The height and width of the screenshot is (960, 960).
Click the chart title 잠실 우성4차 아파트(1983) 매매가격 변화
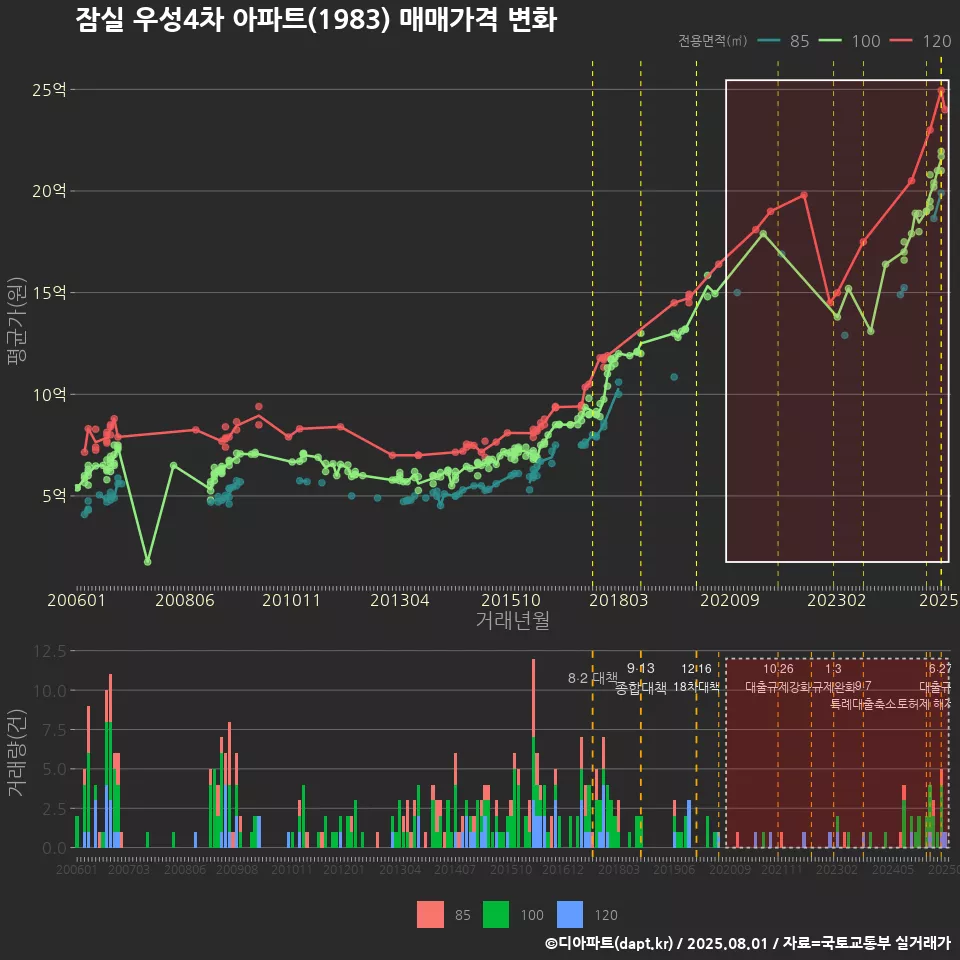pos(316,20)
